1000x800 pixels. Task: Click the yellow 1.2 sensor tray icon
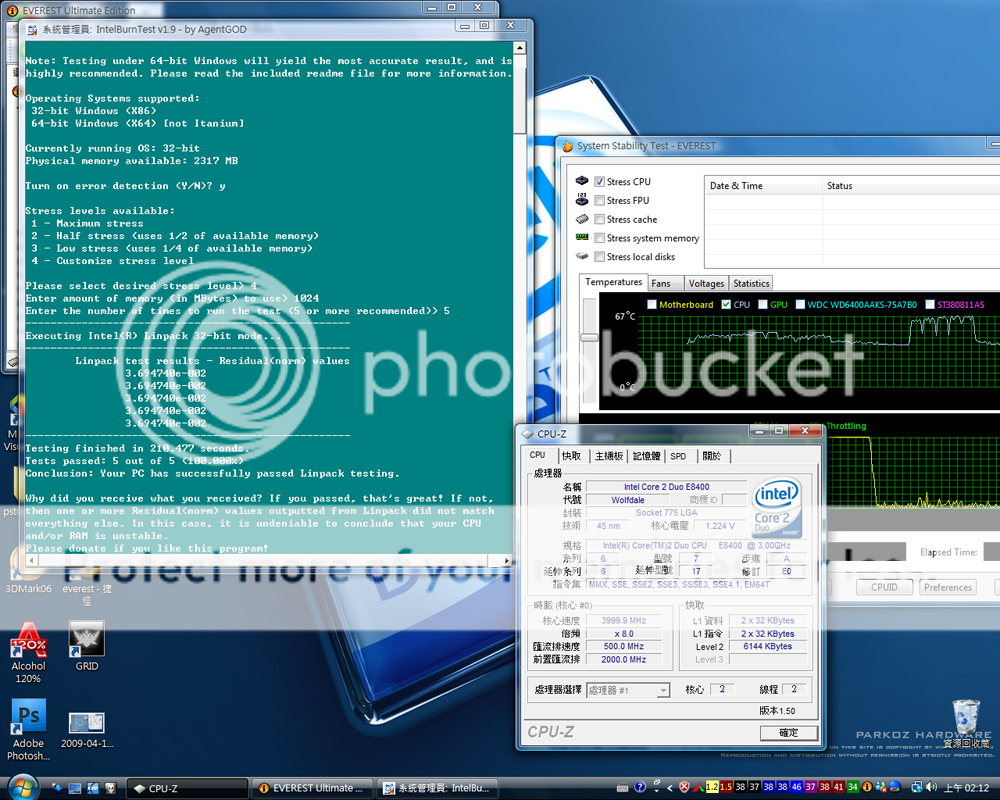point(712,787)
